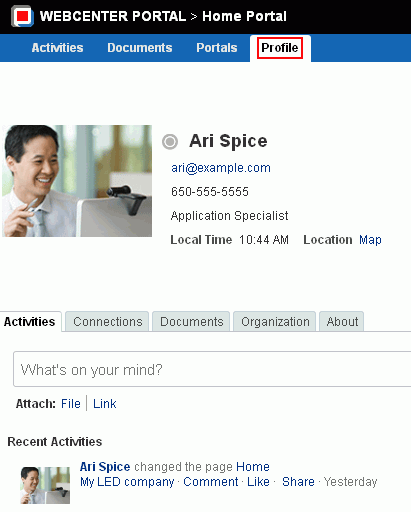
Task: Switch to the About sub-tab
Action: [x=342, y=322]
